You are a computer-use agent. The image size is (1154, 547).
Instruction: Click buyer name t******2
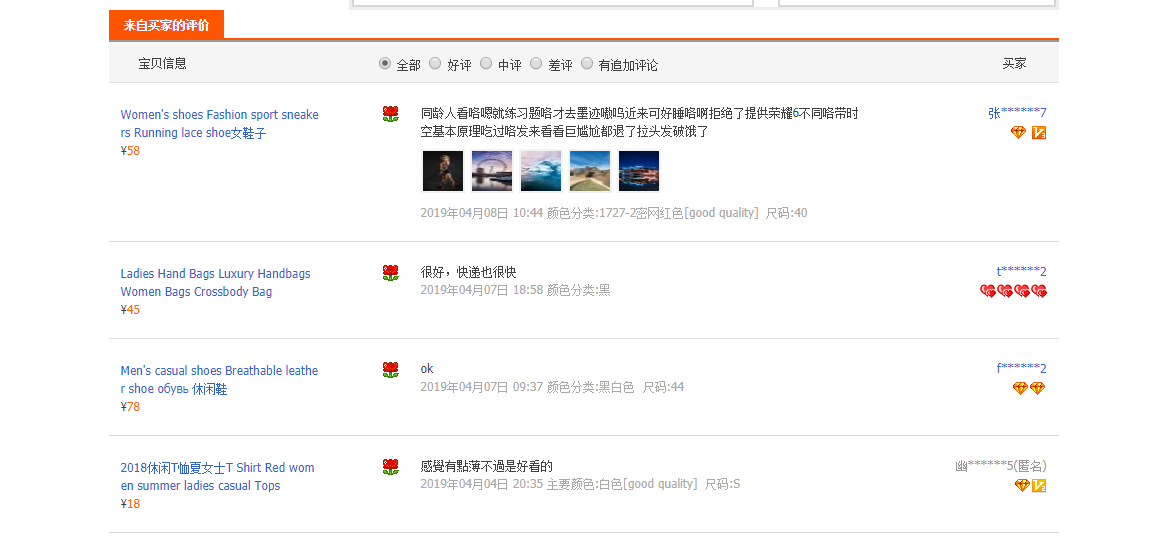pos(1022,272)
